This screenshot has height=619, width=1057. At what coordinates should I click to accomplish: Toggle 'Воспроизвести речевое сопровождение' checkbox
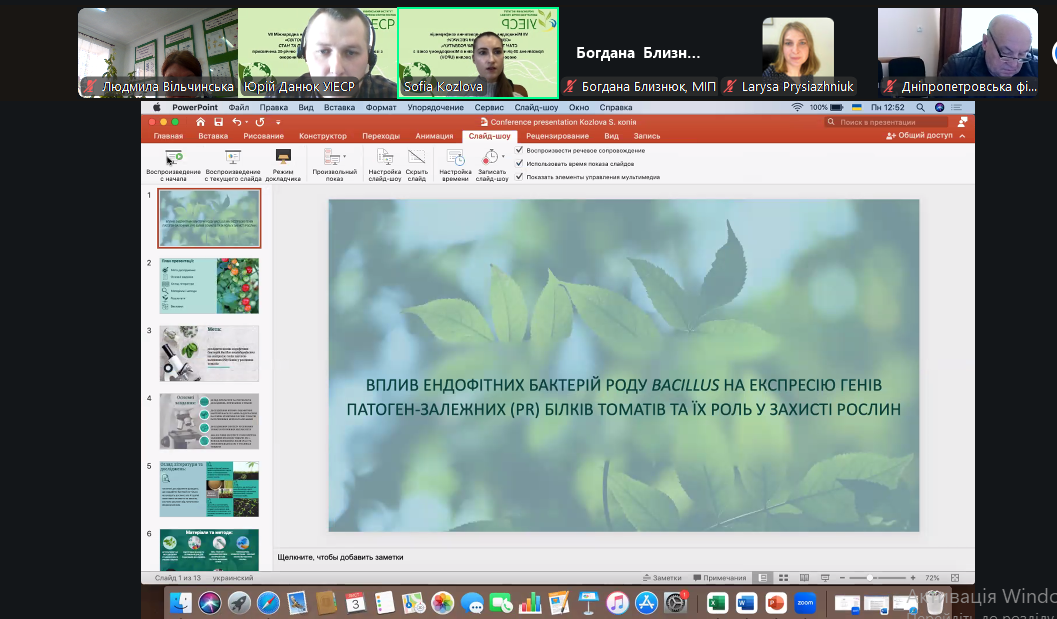pos(519,150)
